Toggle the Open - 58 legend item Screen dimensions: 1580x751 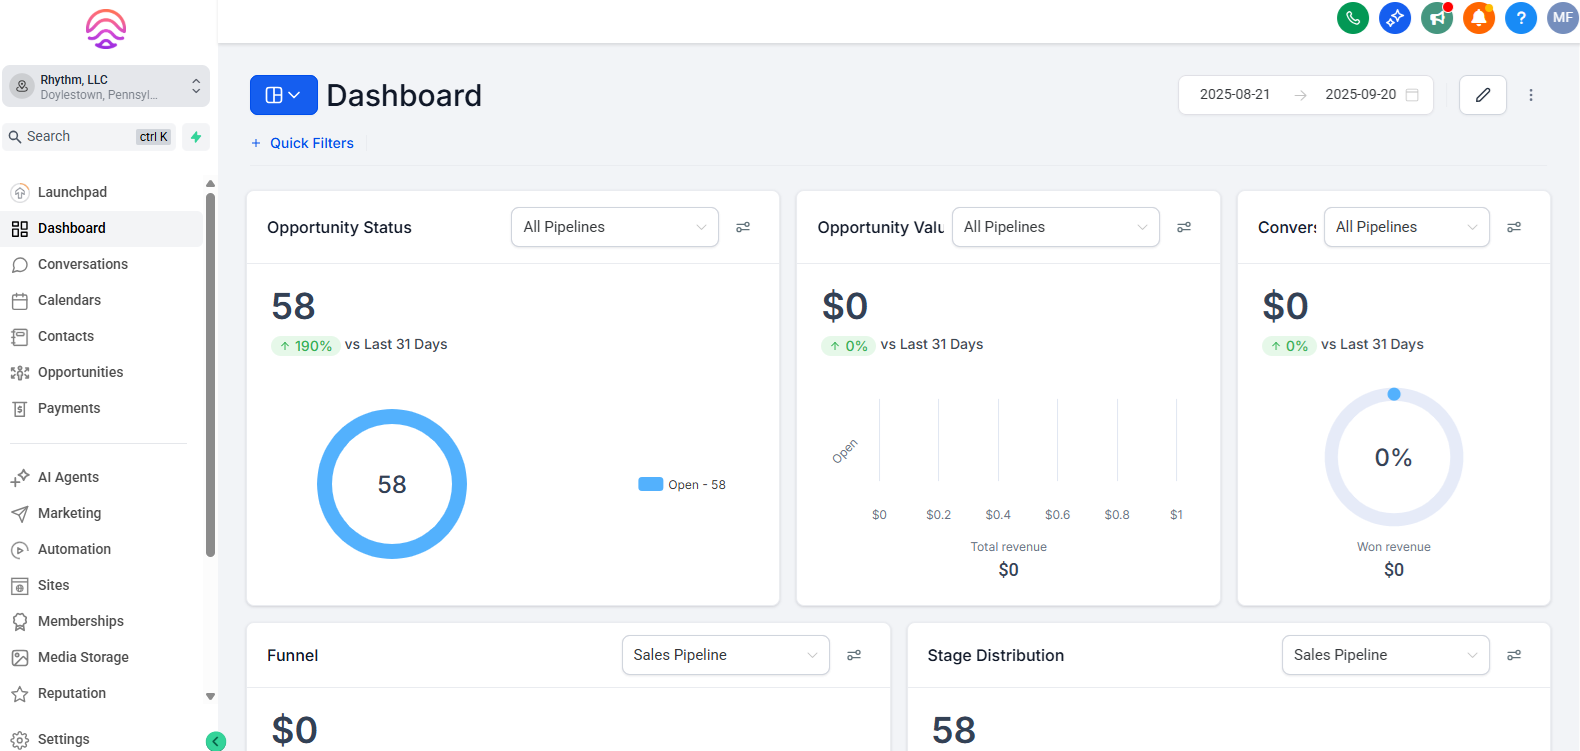coord(682,485)
